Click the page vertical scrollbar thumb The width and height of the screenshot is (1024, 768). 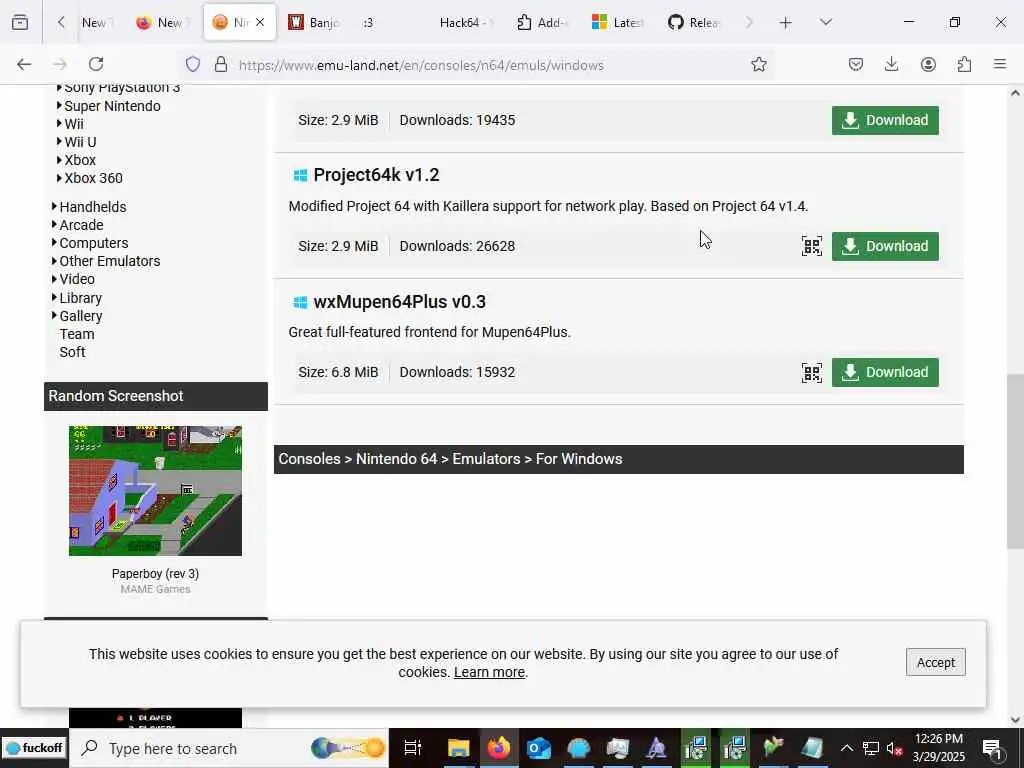1015,461
